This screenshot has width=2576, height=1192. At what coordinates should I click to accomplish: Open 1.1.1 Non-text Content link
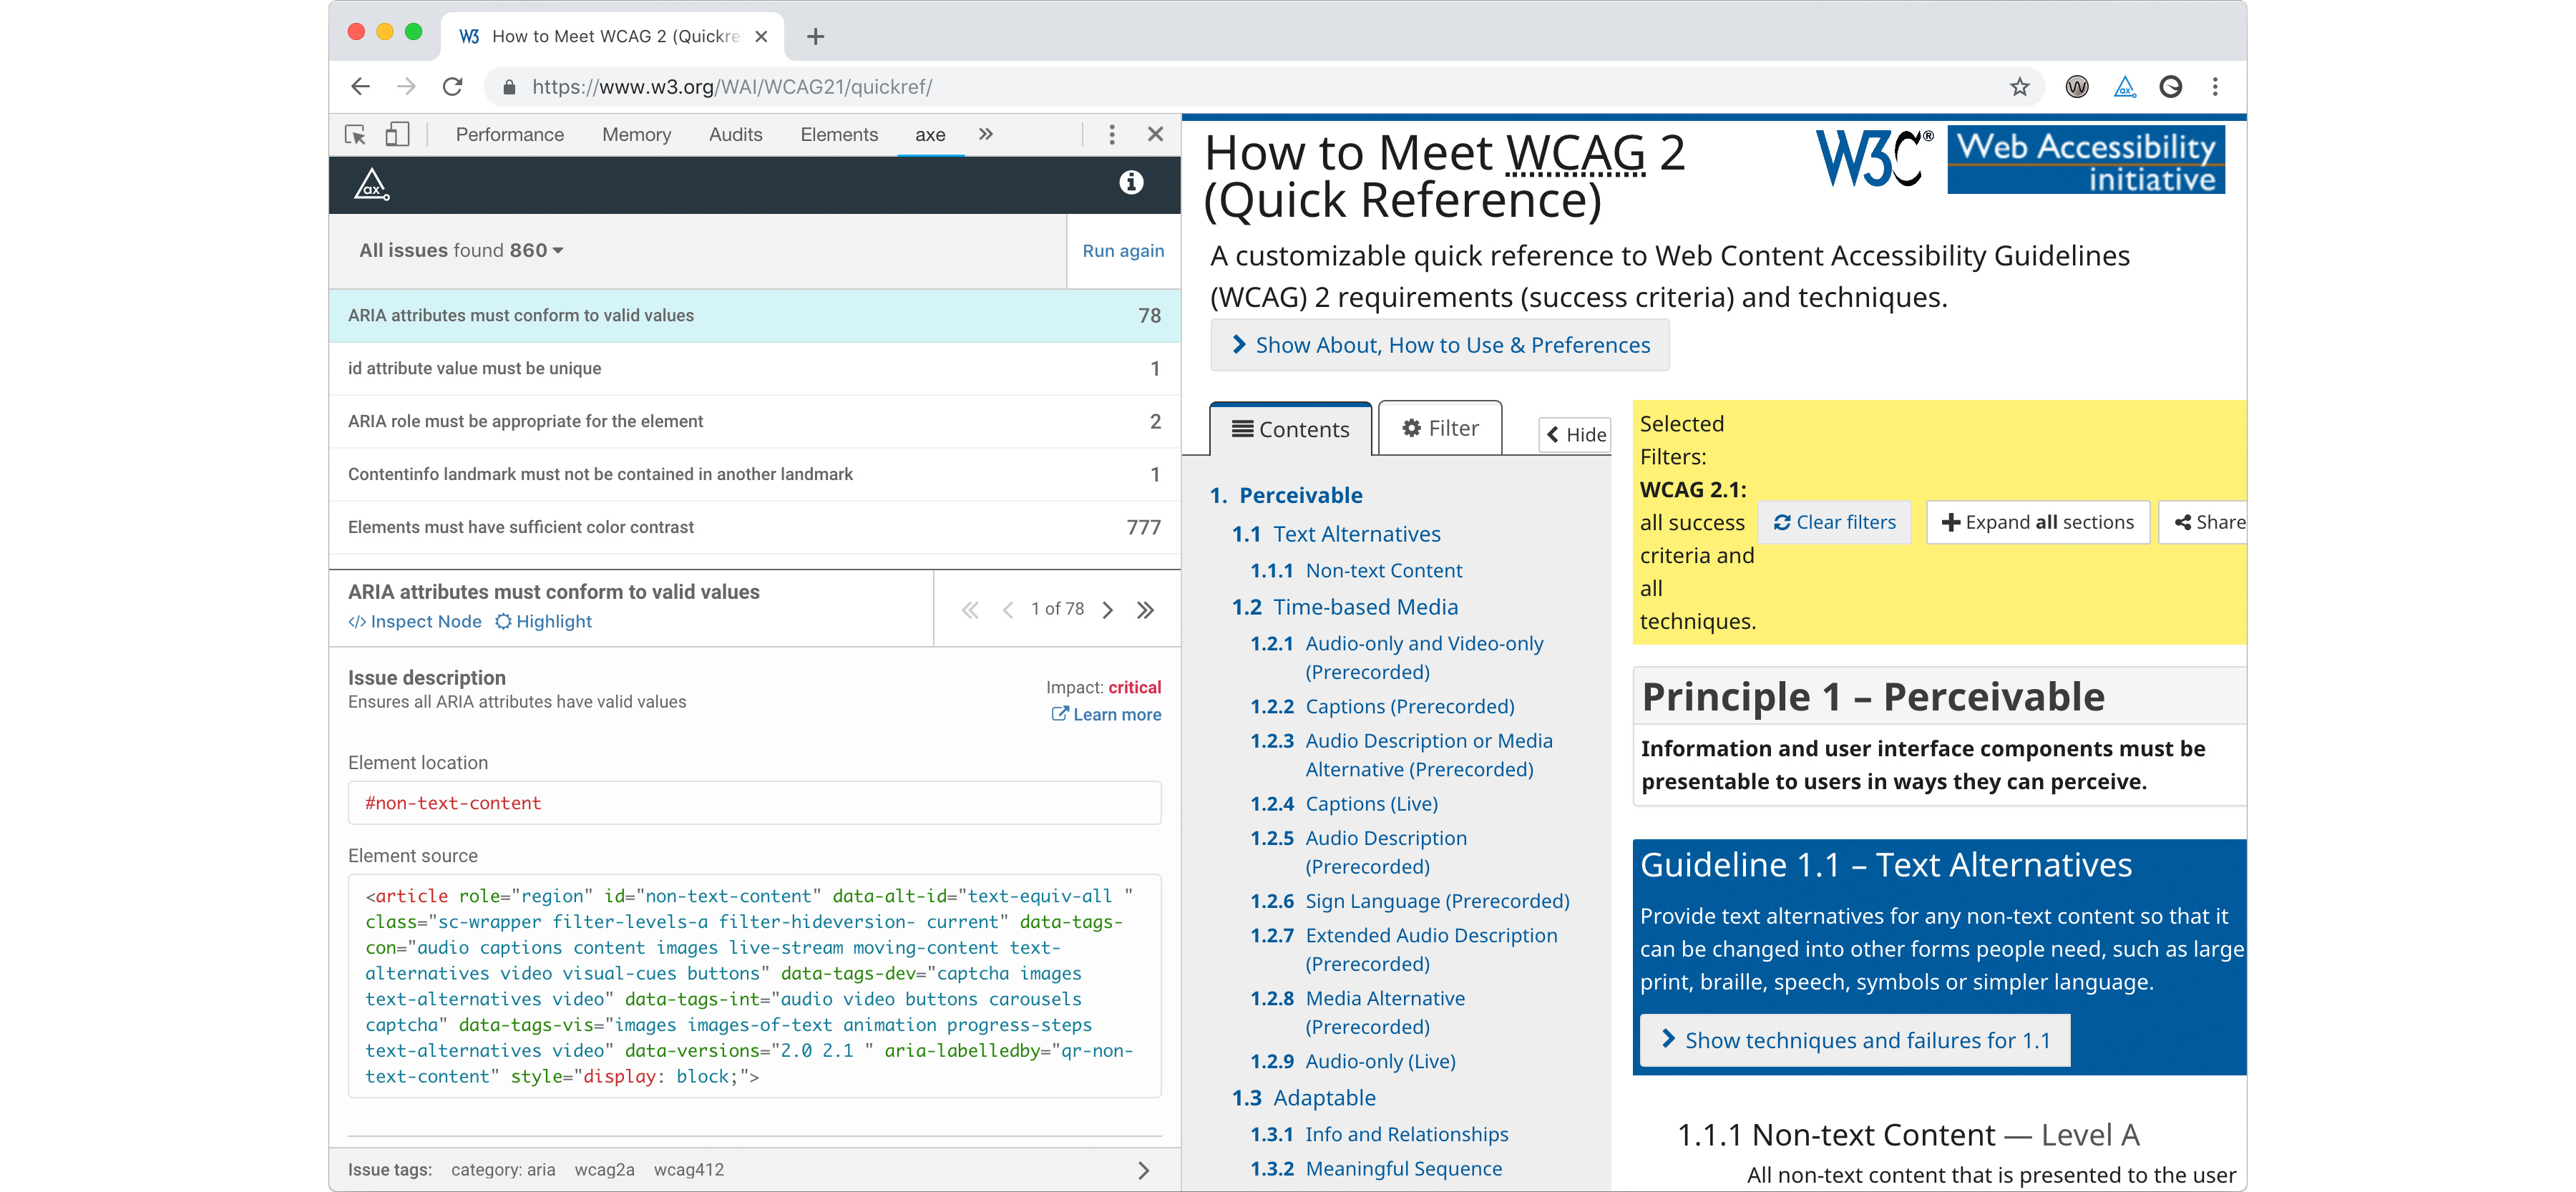(1356, 571)
